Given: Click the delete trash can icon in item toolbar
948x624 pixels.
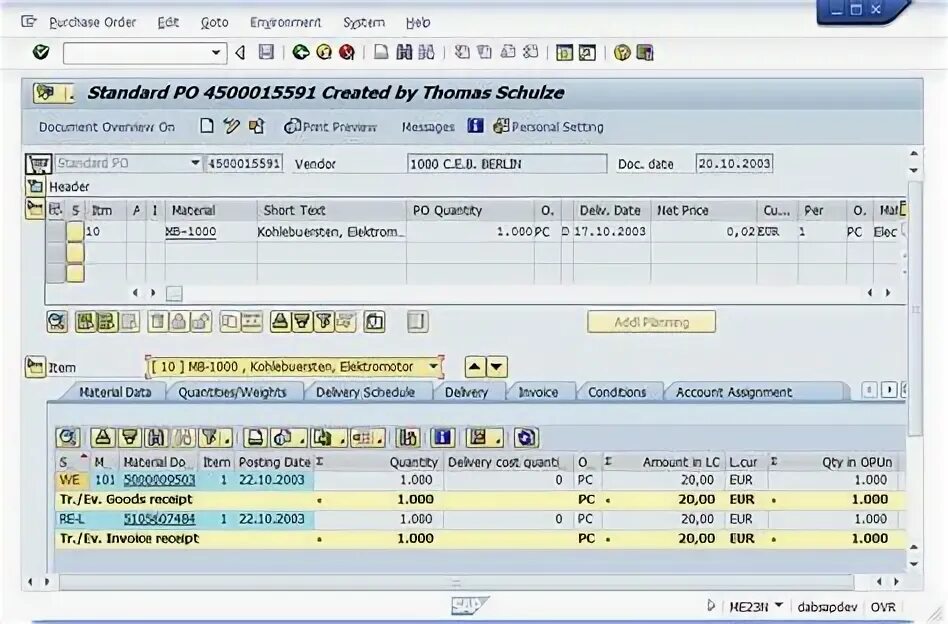Looking at the screenshot, I should [157, 322].
